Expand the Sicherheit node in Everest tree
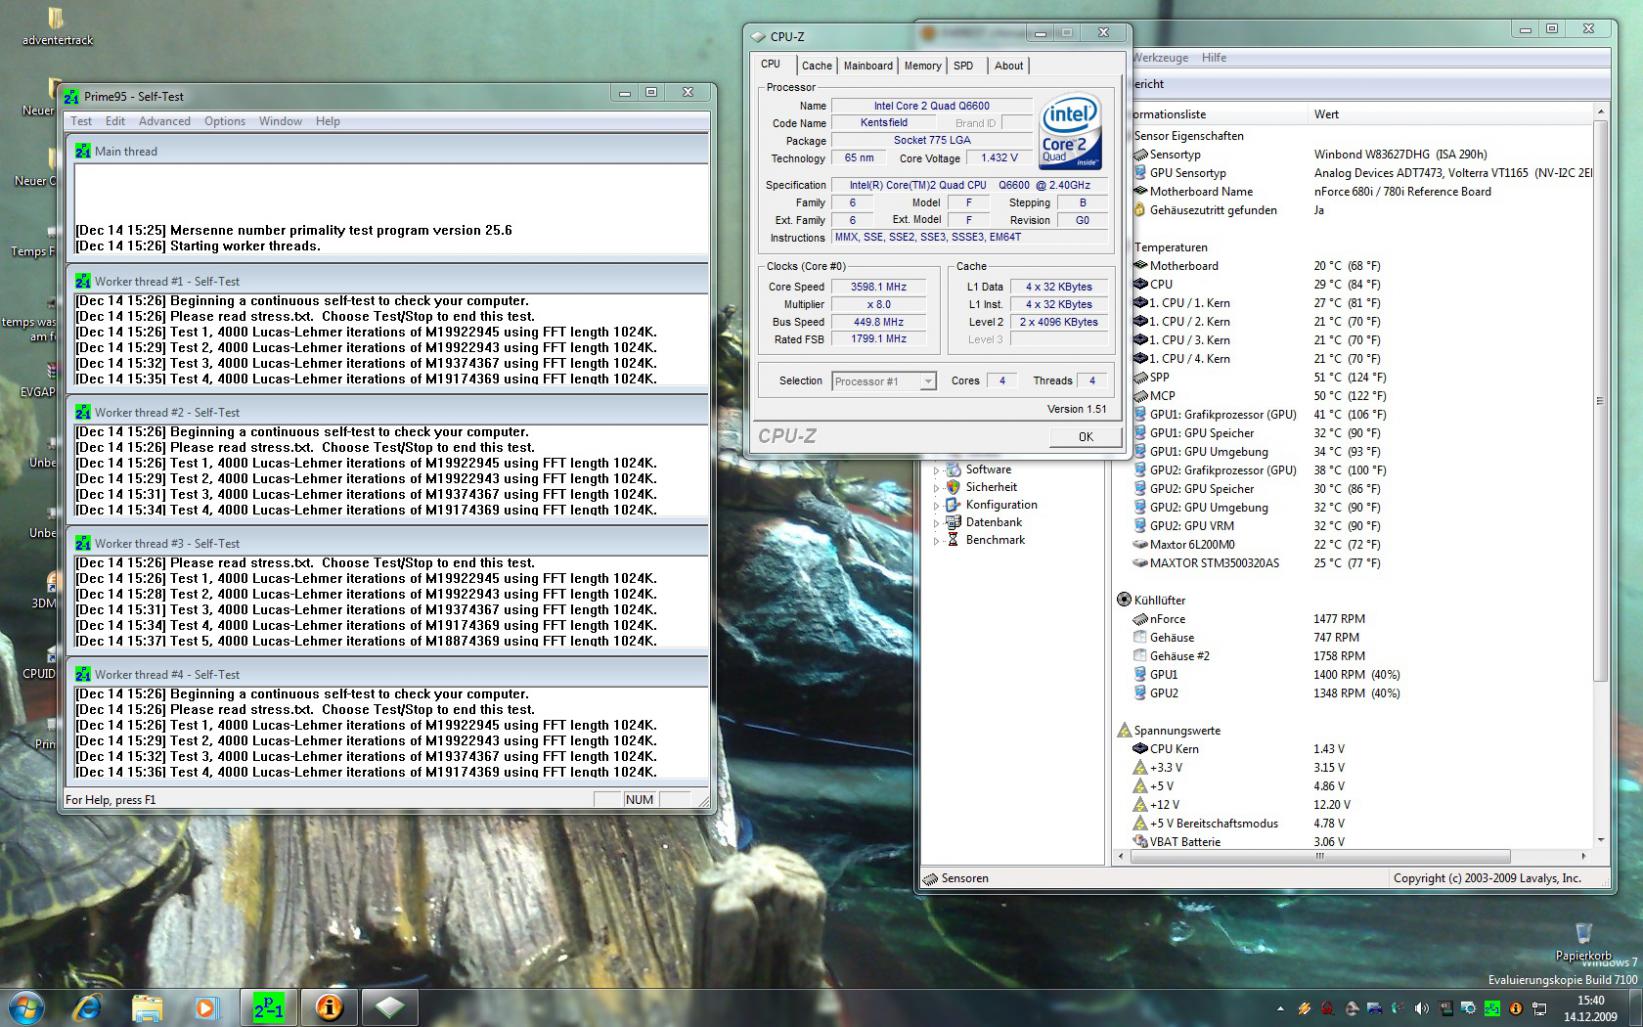1643x1027 pixels. tap(937, 488)
